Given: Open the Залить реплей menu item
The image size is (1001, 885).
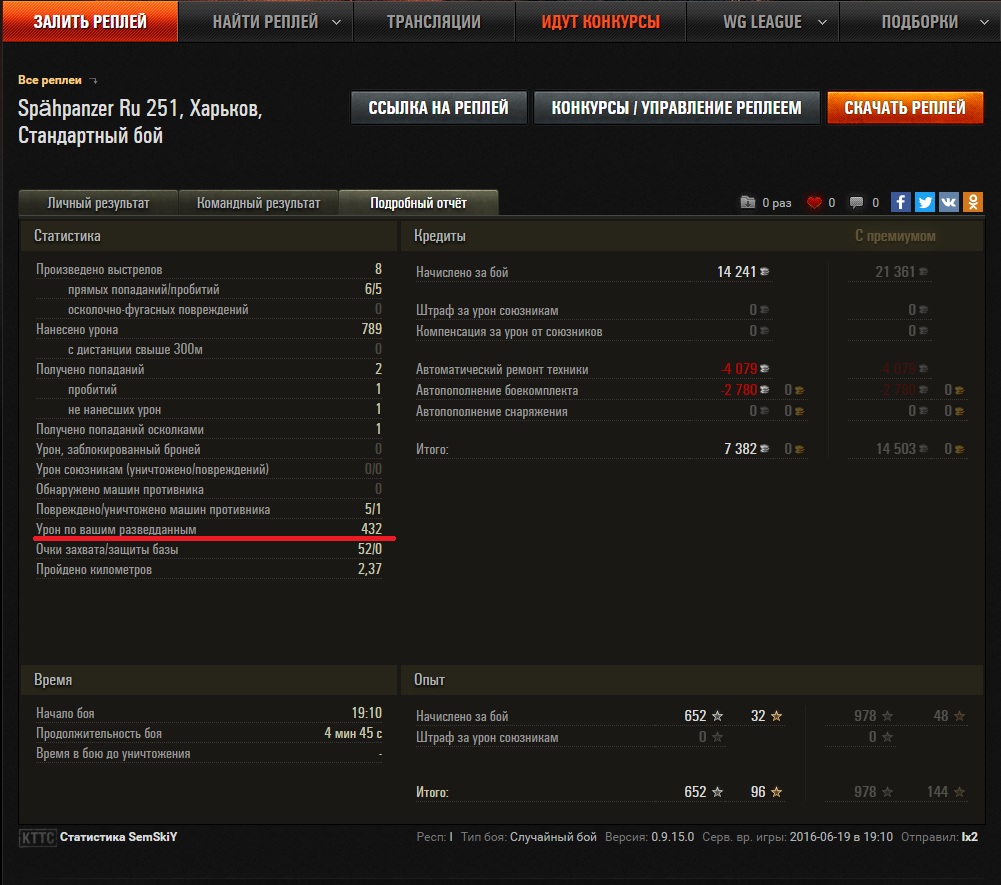Looking at the screenshot, I should tap(90, 22).
